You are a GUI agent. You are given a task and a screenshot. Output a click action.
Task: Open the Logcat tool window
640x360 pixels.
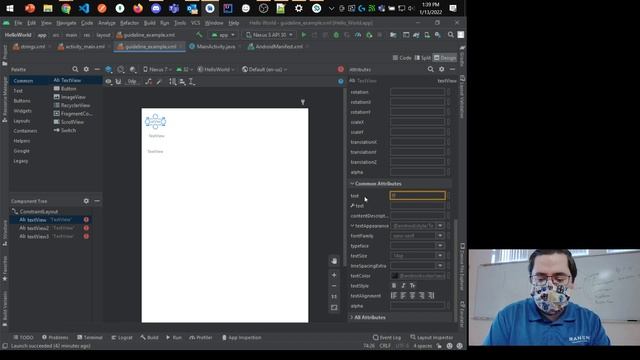(x=122, y=338)
